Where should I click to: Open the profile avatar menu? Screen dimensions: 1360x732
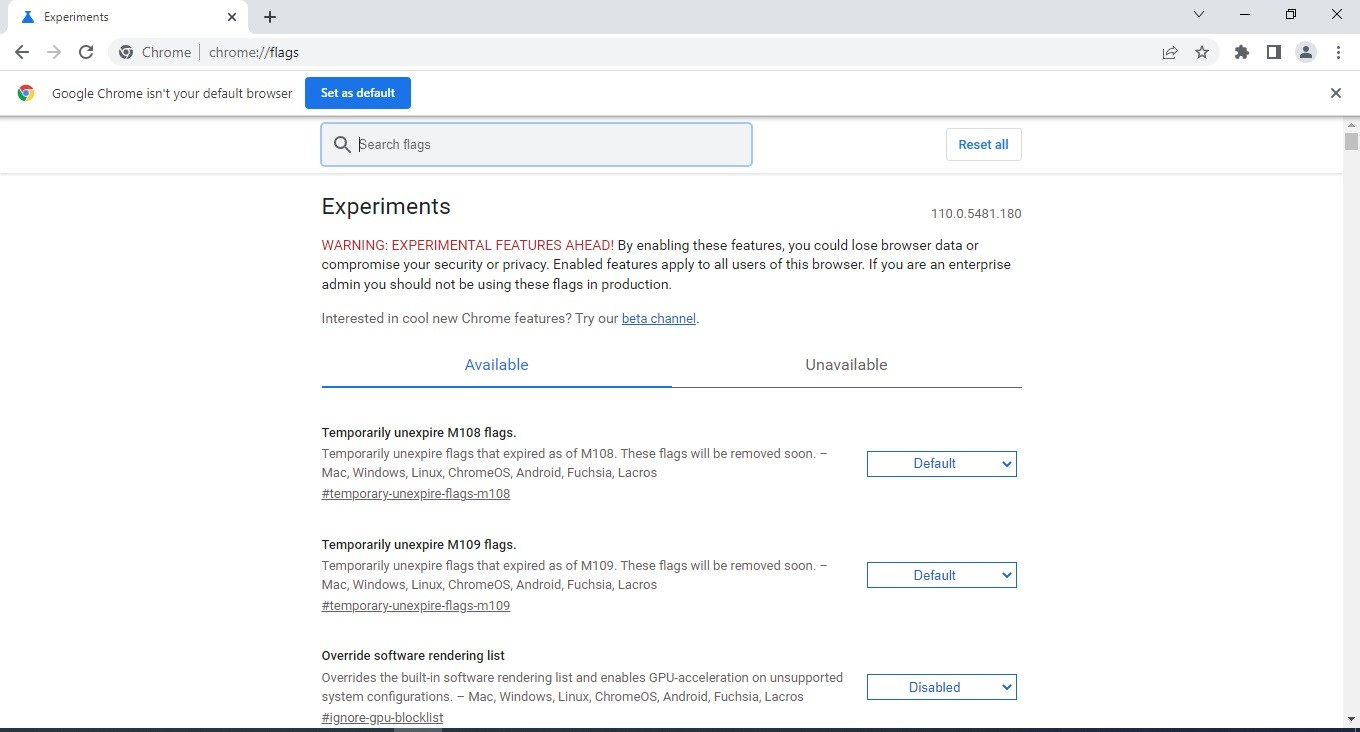(1305, 52)
